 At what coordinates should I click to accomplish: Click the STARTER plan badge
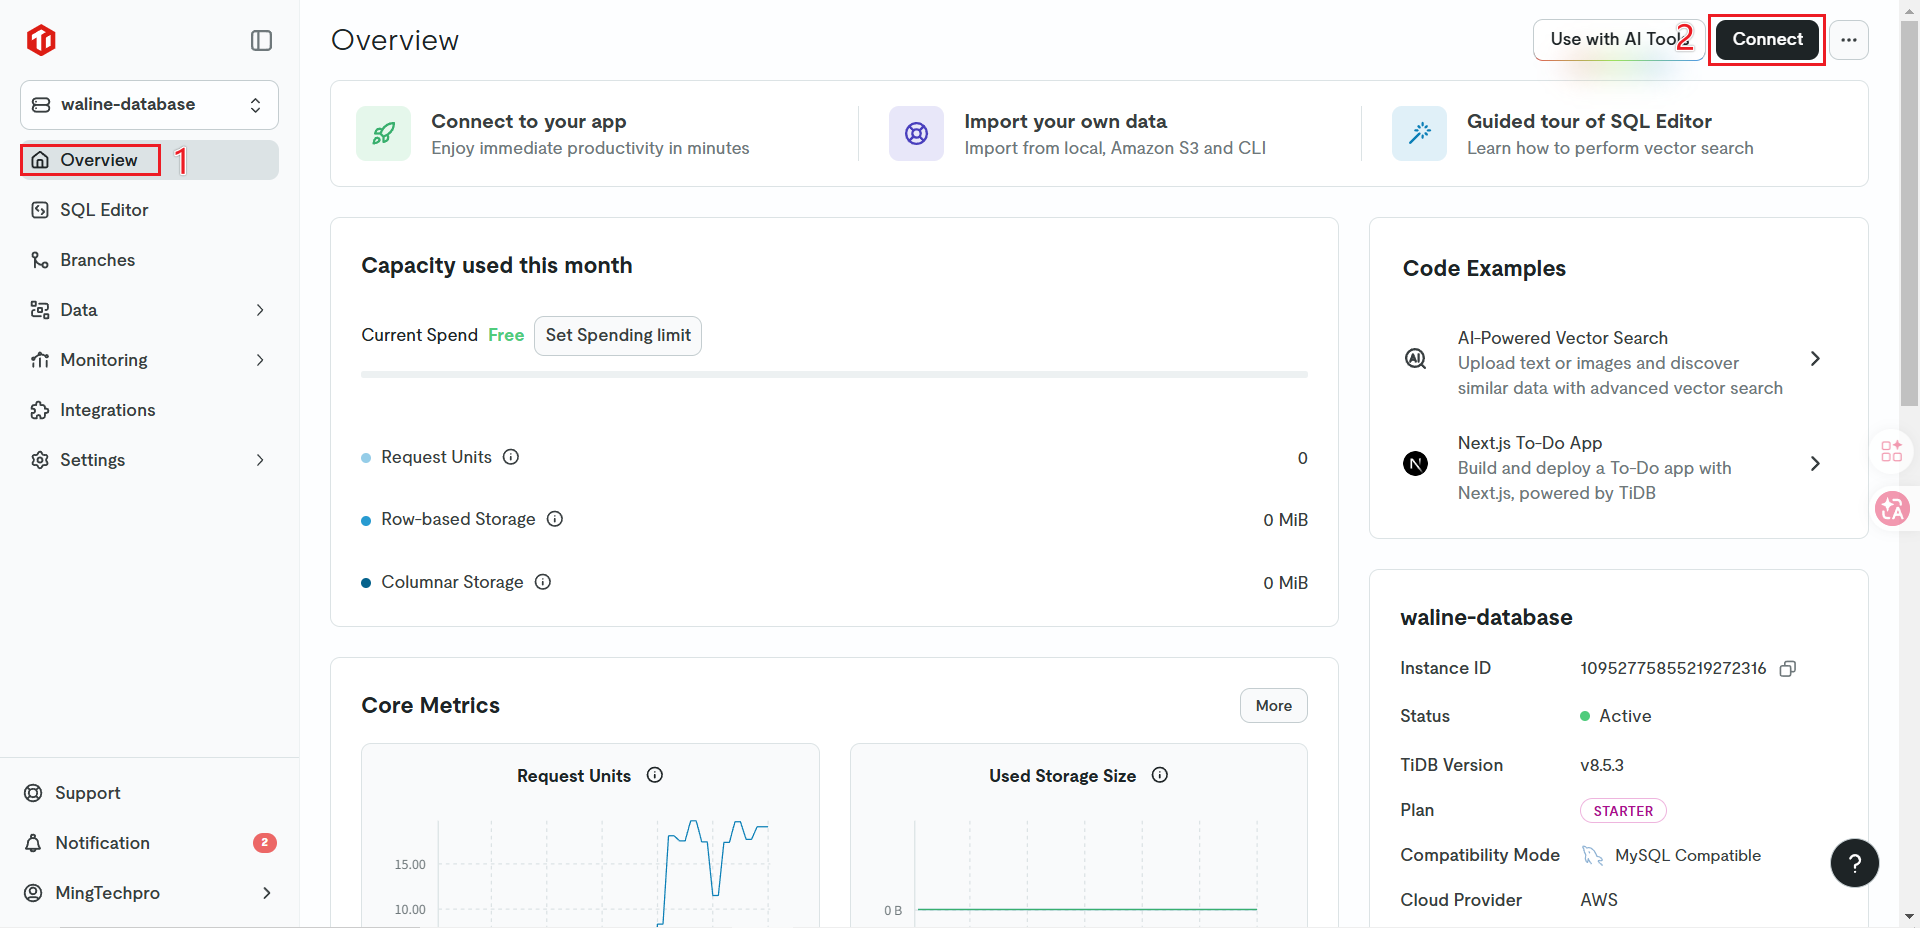(1623, 811)
